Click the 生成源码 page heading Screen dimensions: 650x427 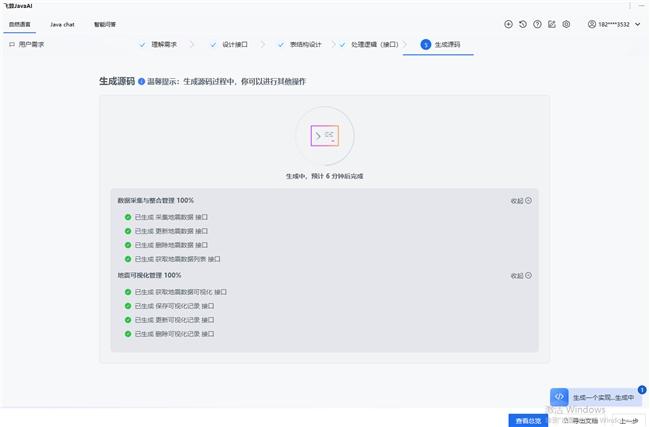click(x=117, y=81)
